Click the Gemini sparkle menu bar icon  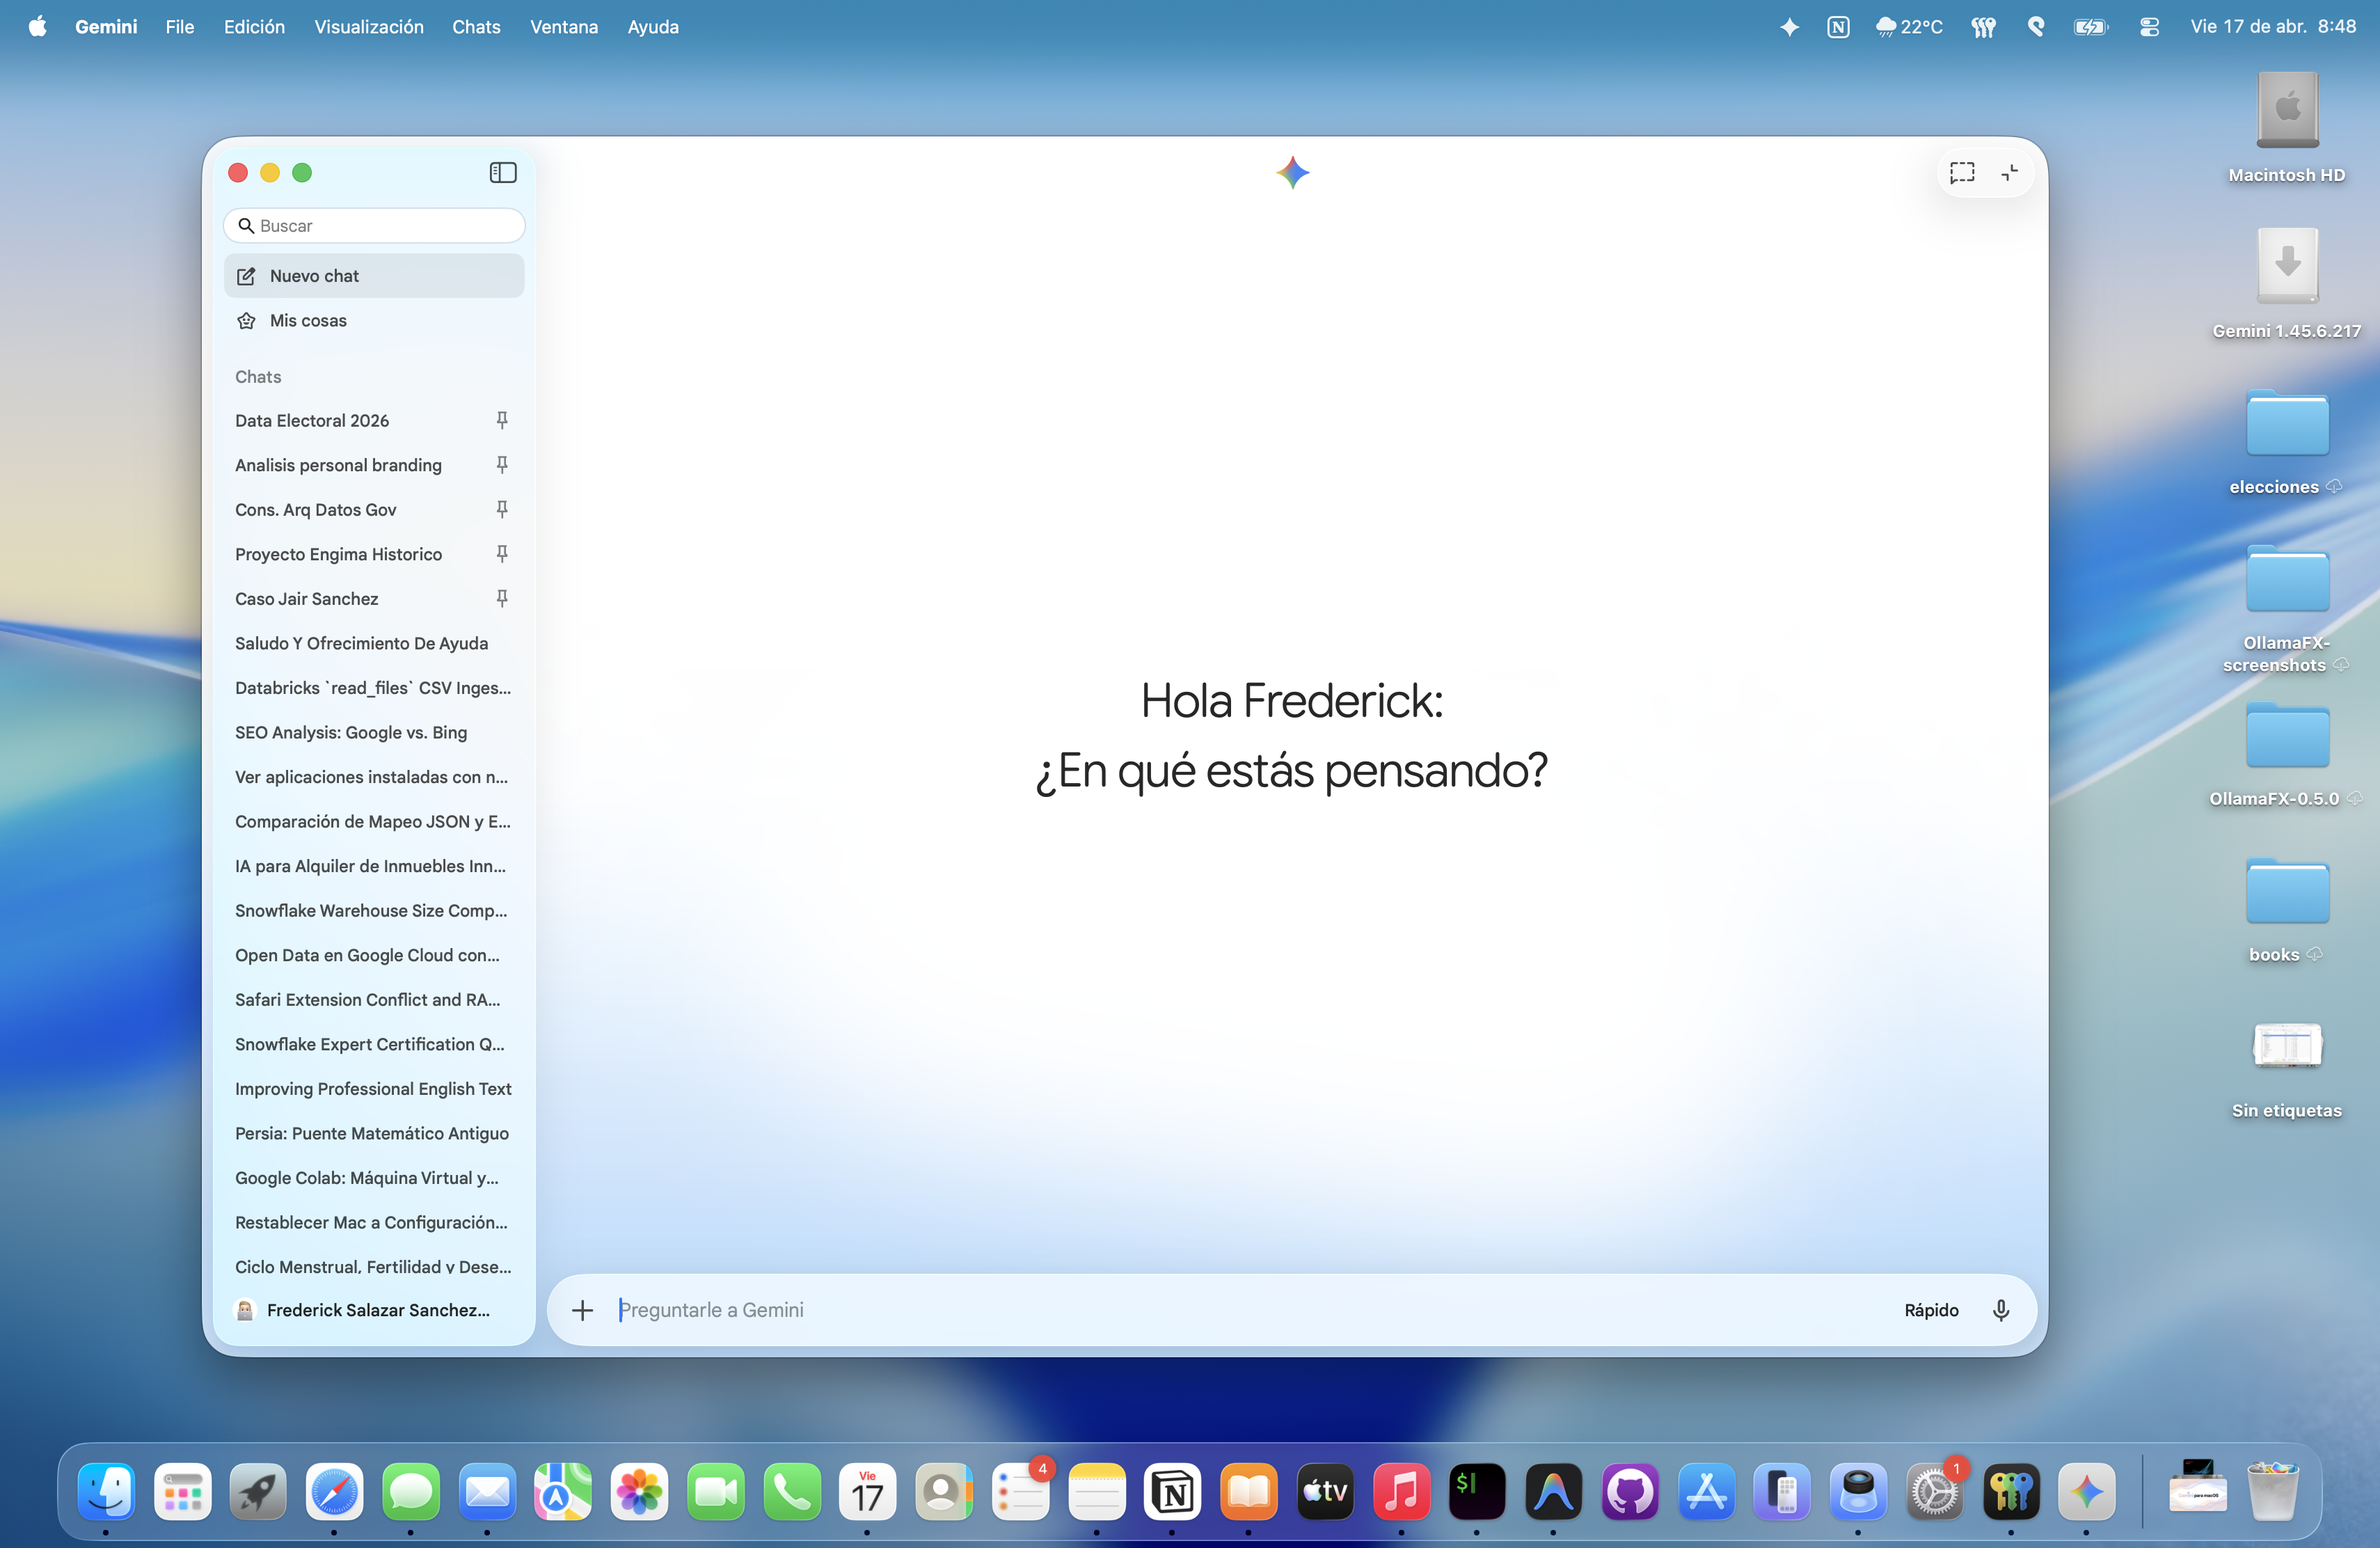coord(1789,27)
